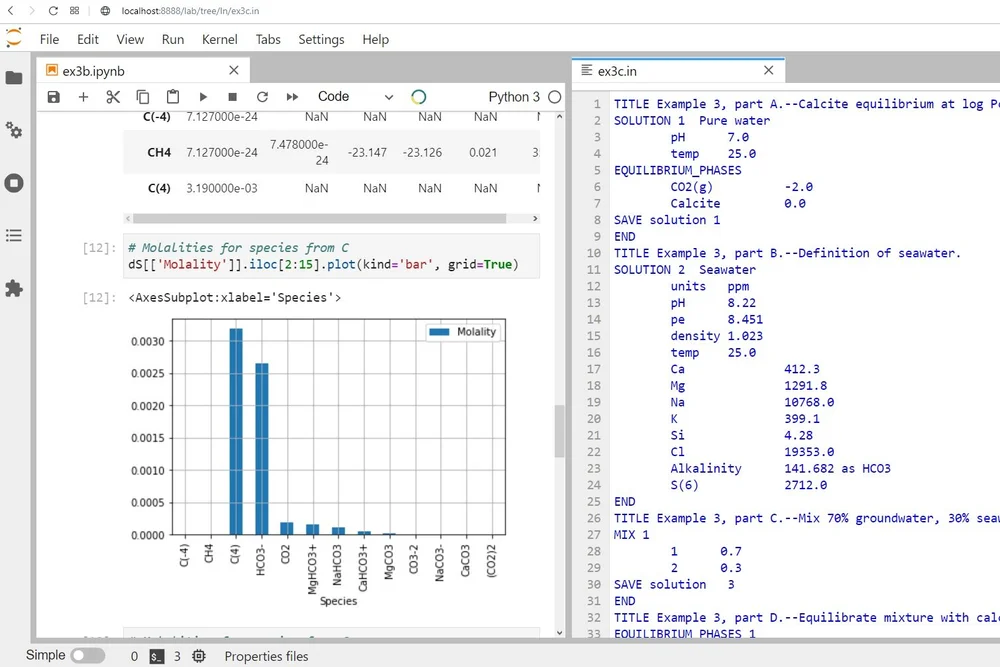Save the ex3b.ipynb notebook
The width and height of the screenshot is (1000, 667).
click(53, 97)
